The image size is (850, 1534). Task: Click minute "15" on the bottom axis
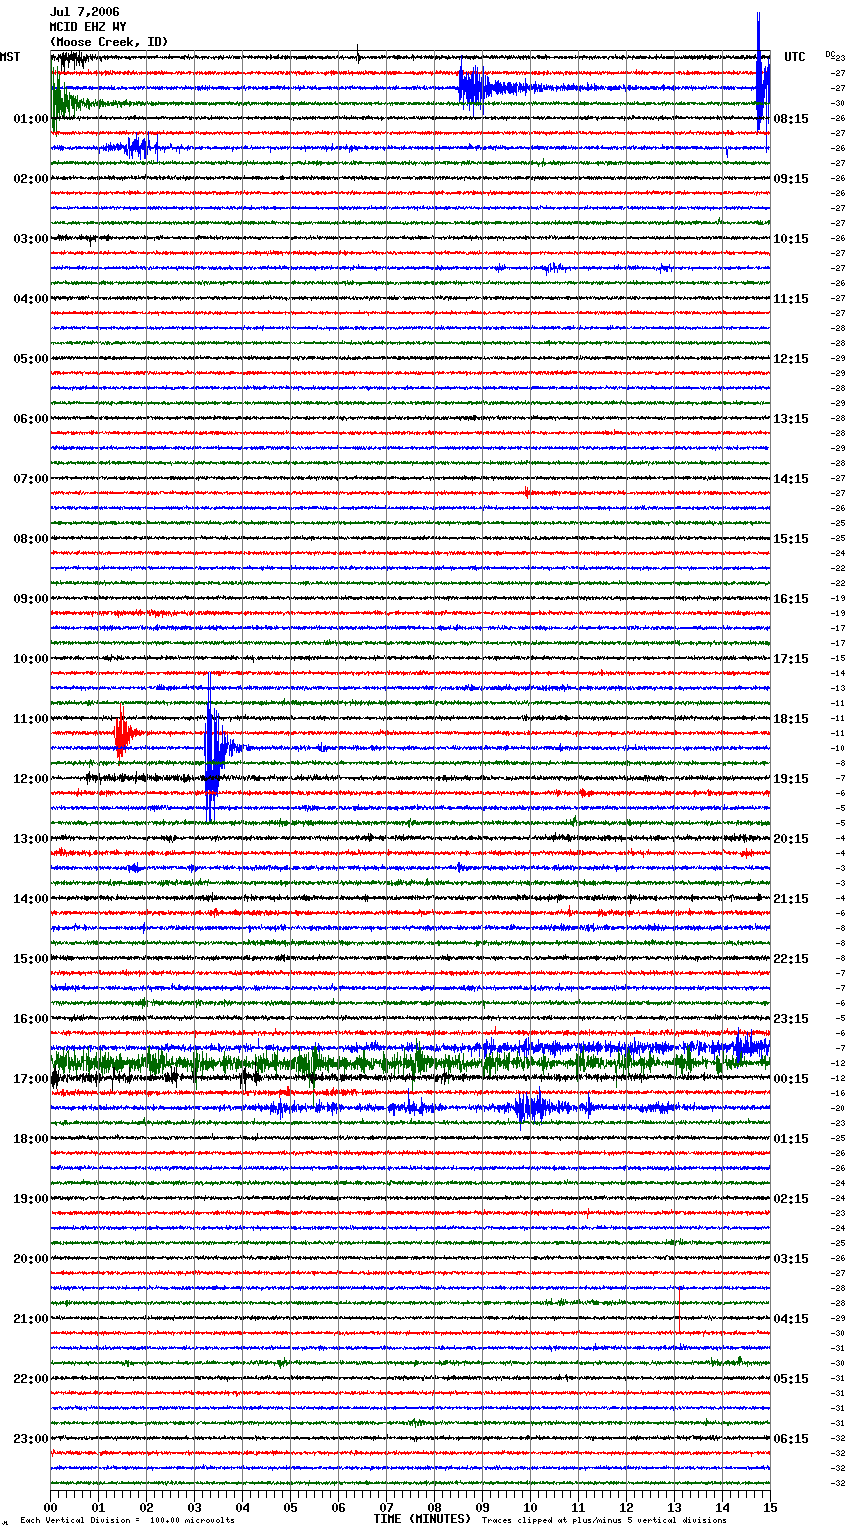pyautogui.click(x=770, y=1507)
